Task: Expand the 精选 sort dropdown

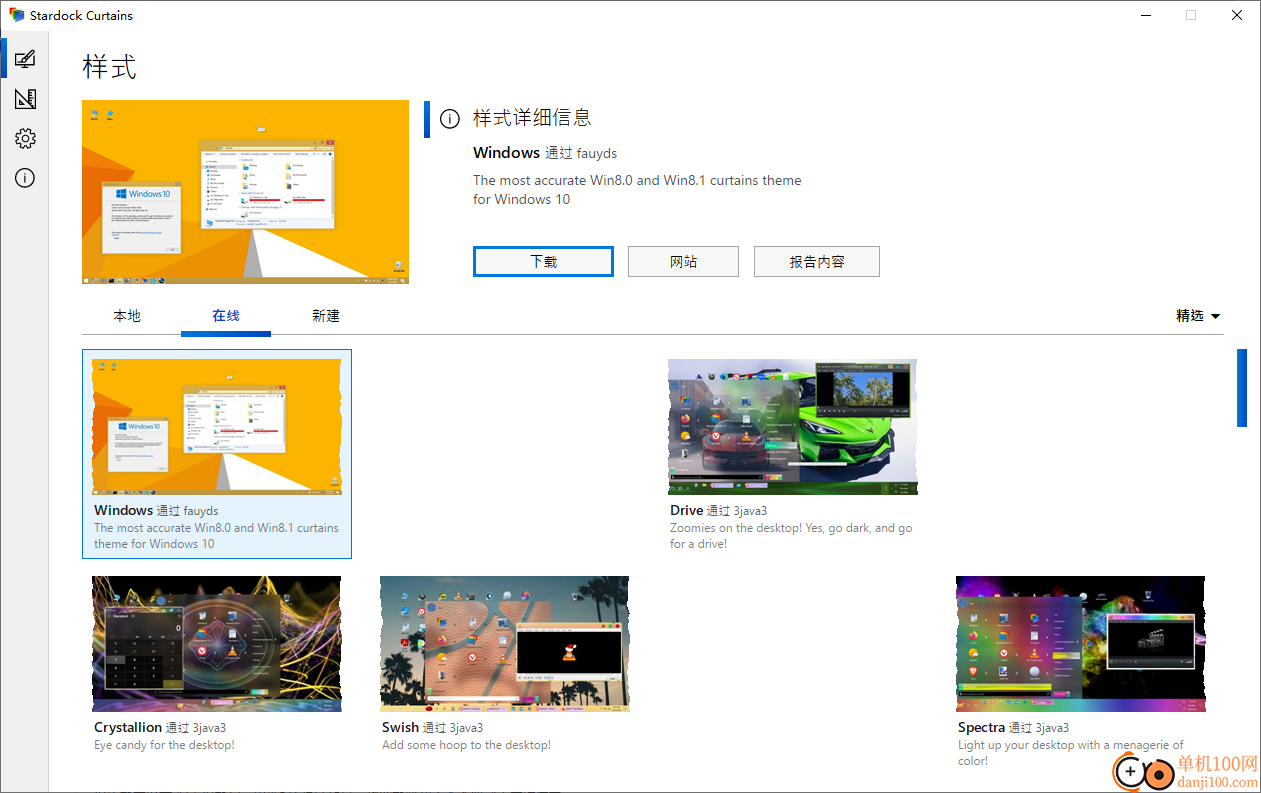Action: (1198, 316)
